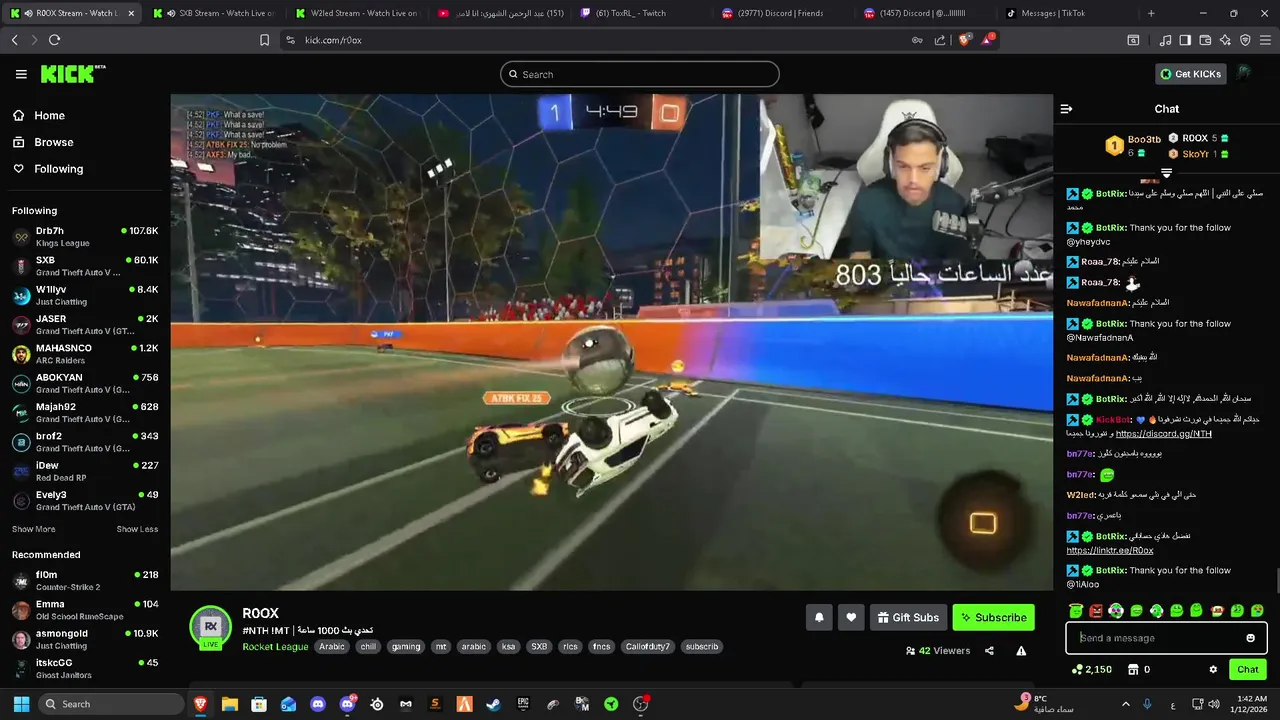Open Brave Rewards triangle icon
1280x720 pixels.
(x=988, y=40)
